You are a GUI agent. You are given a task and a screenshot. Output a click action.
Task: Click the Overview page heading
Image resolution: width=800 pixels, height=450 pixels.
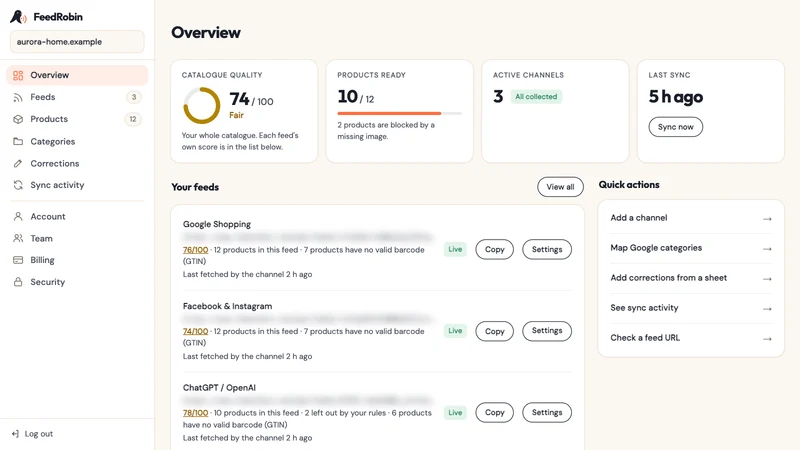click(206, 33)
